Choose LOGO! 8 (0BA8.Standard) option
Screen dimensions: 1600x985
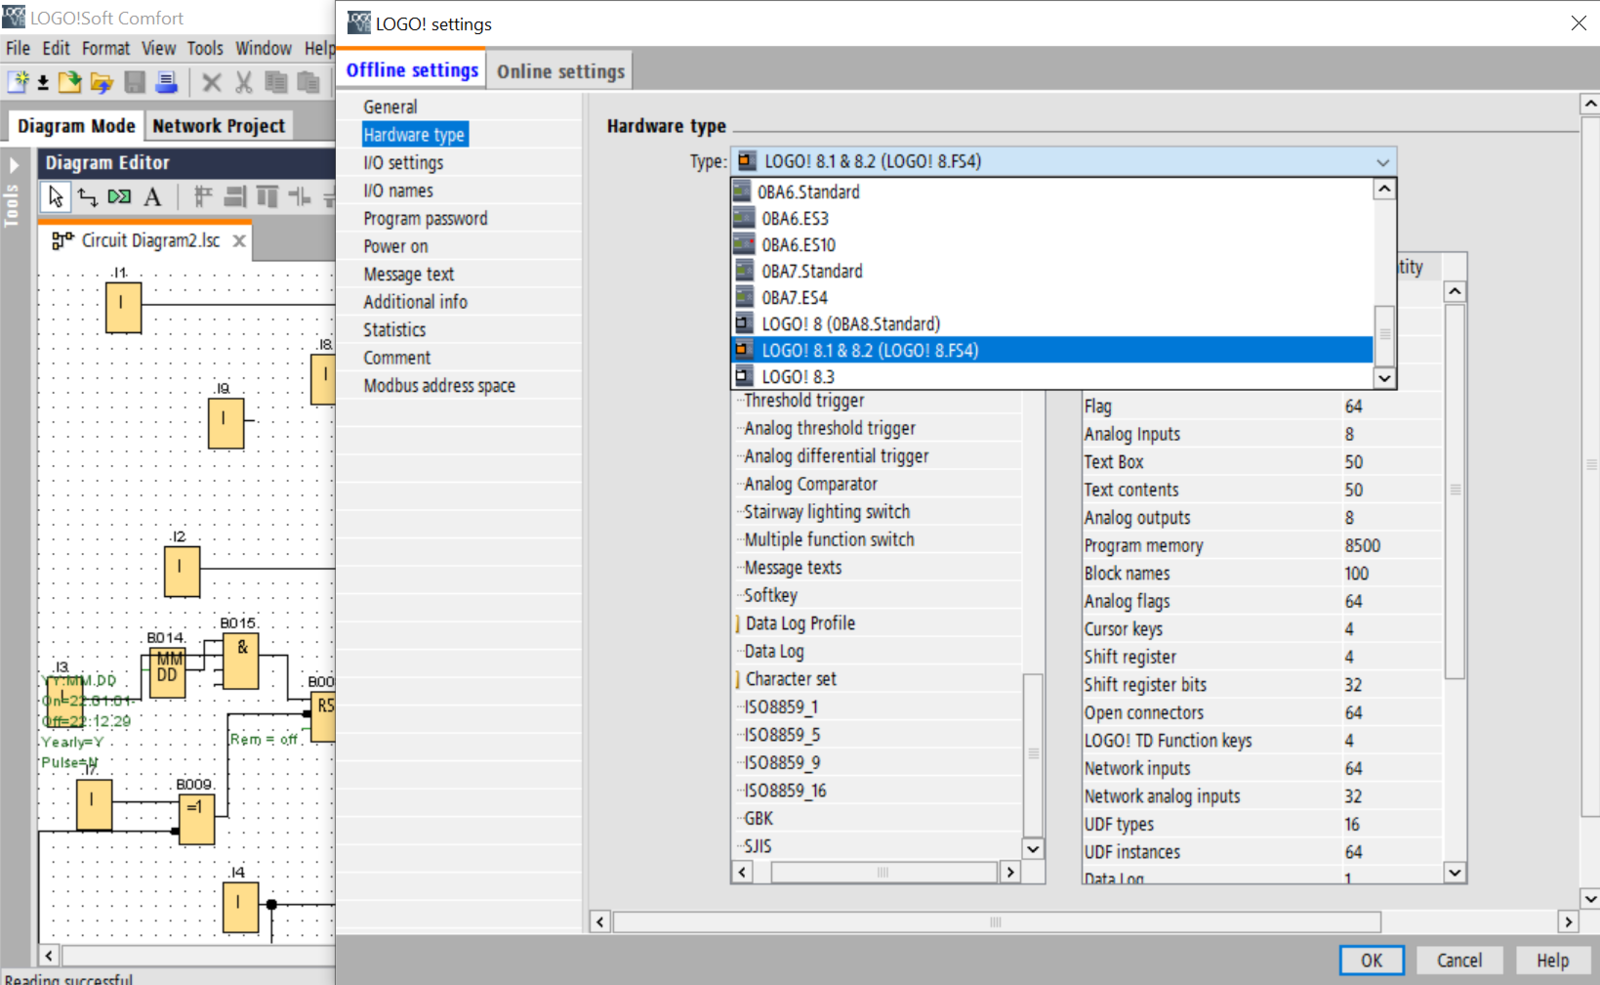pyautogui.click(x=1053, y=324)
